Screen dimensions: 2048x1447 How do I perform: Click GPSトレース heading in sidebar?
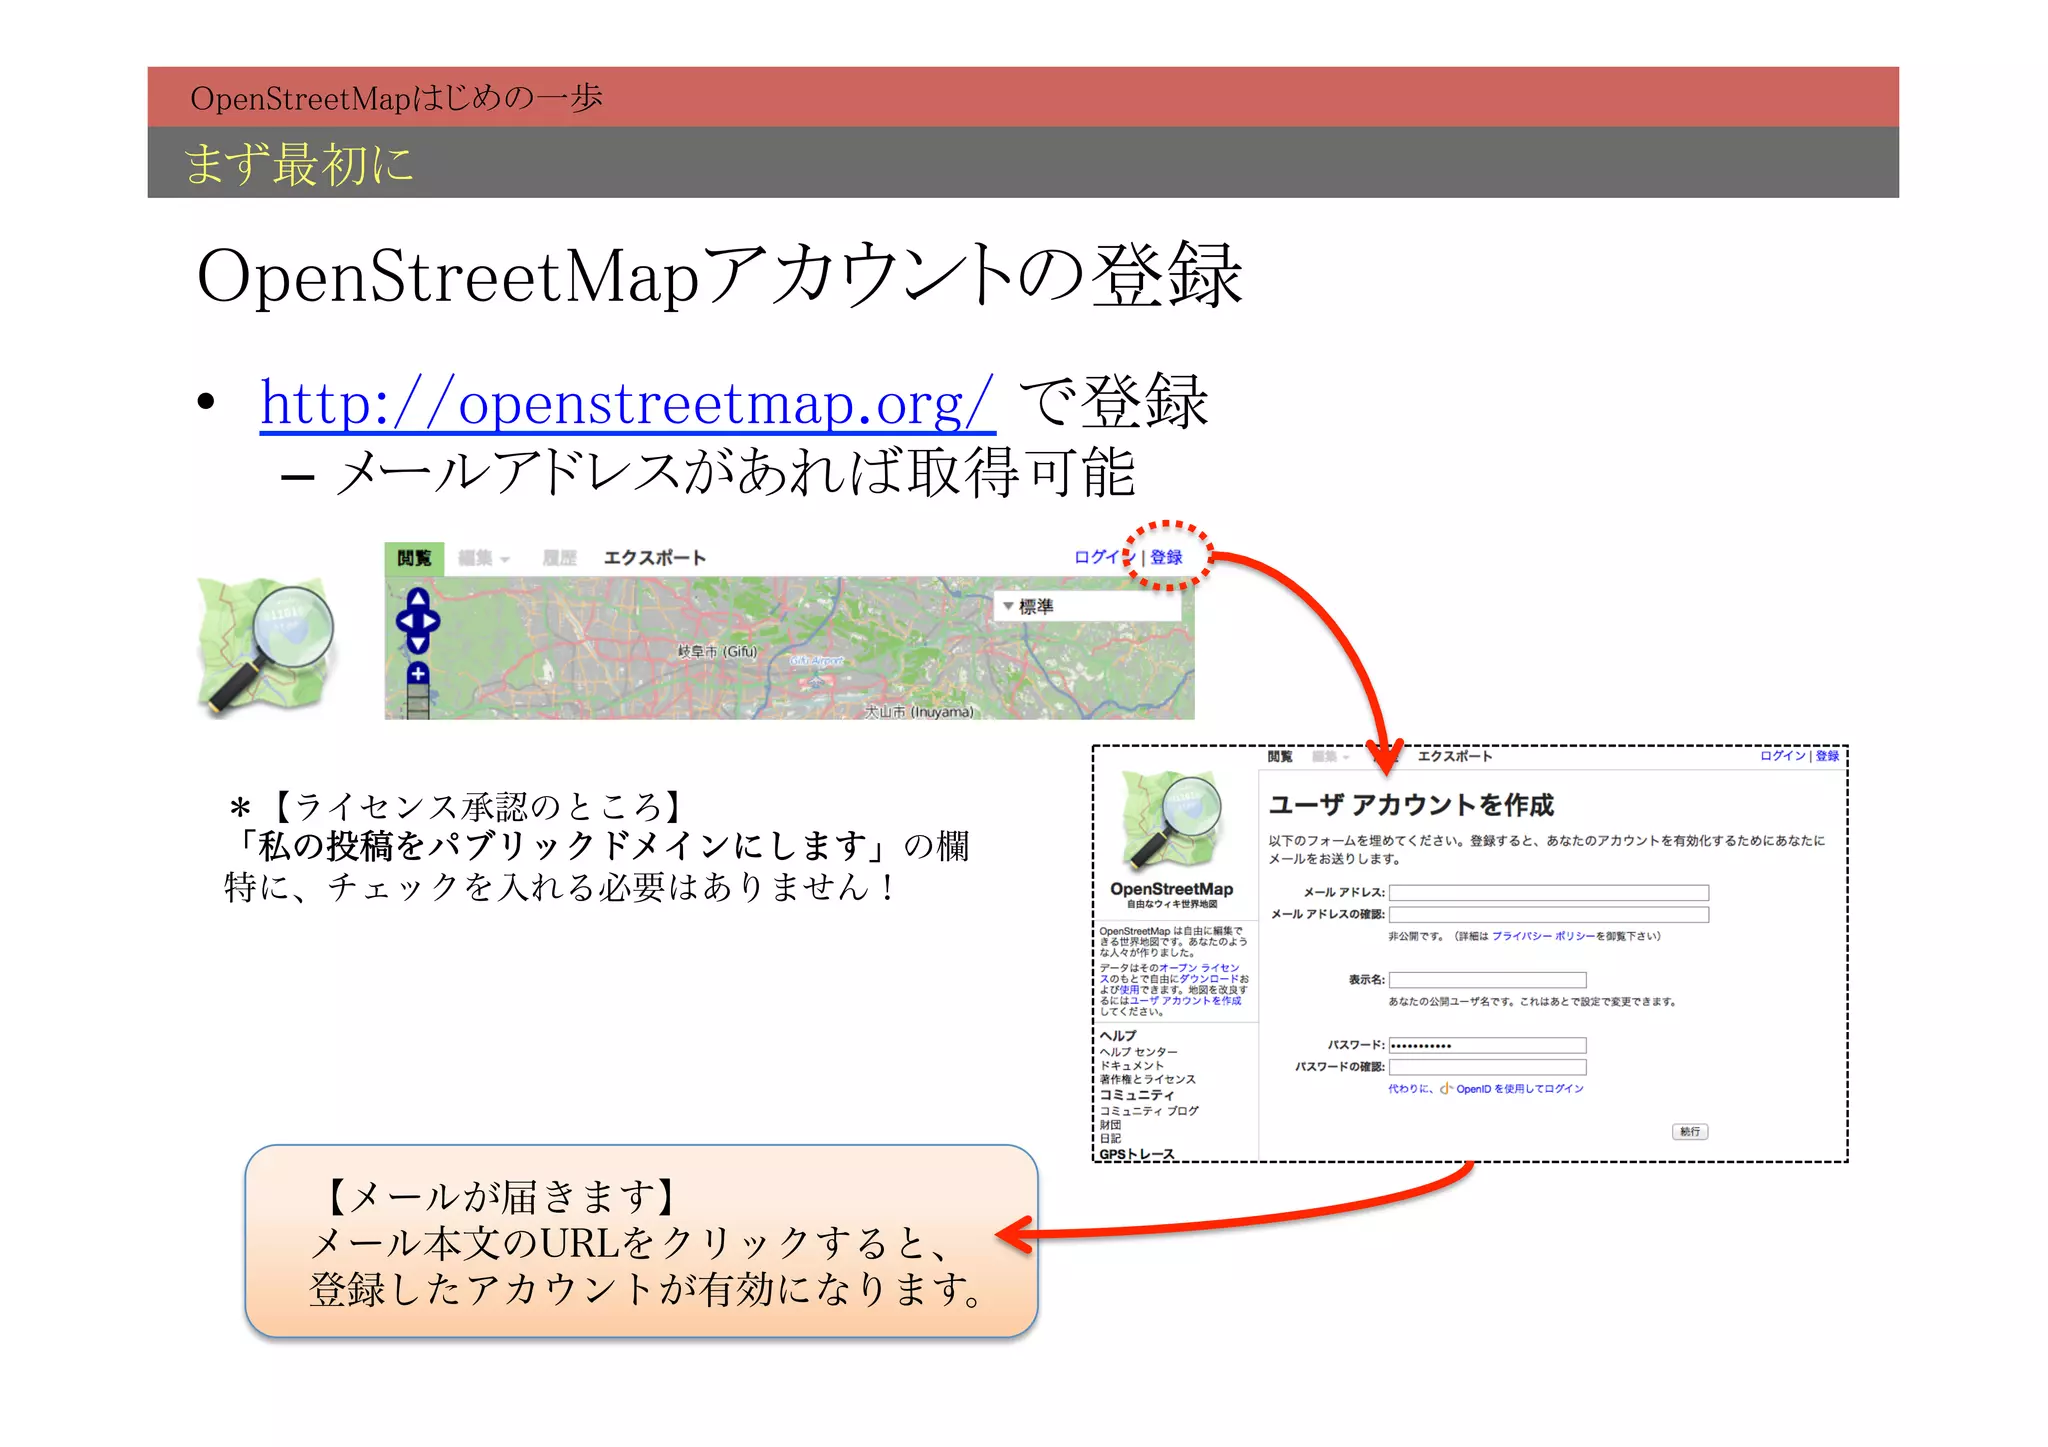coord(1137,1154)
